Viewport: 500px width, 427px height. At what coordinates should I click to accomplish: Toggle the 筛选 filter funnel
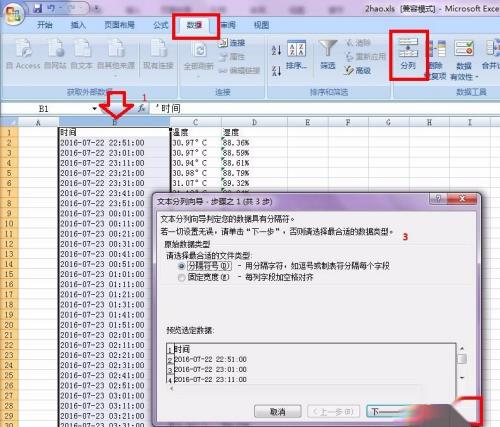(328, 55)
